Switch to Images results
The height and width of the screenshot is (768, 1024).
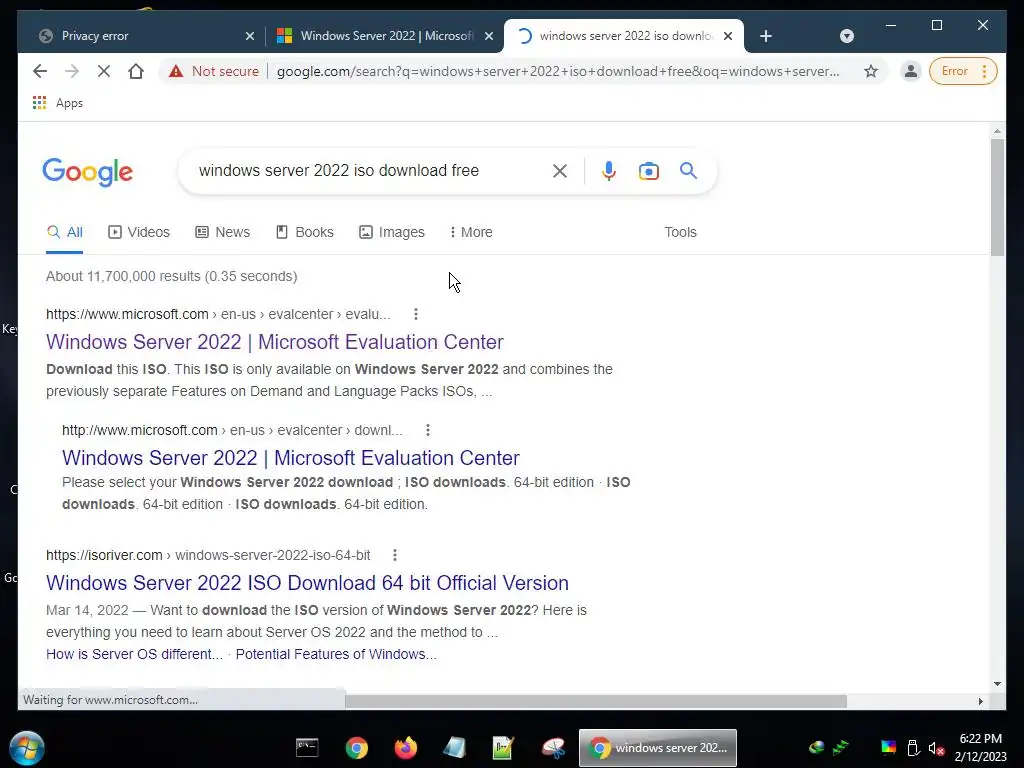[392, 232]
